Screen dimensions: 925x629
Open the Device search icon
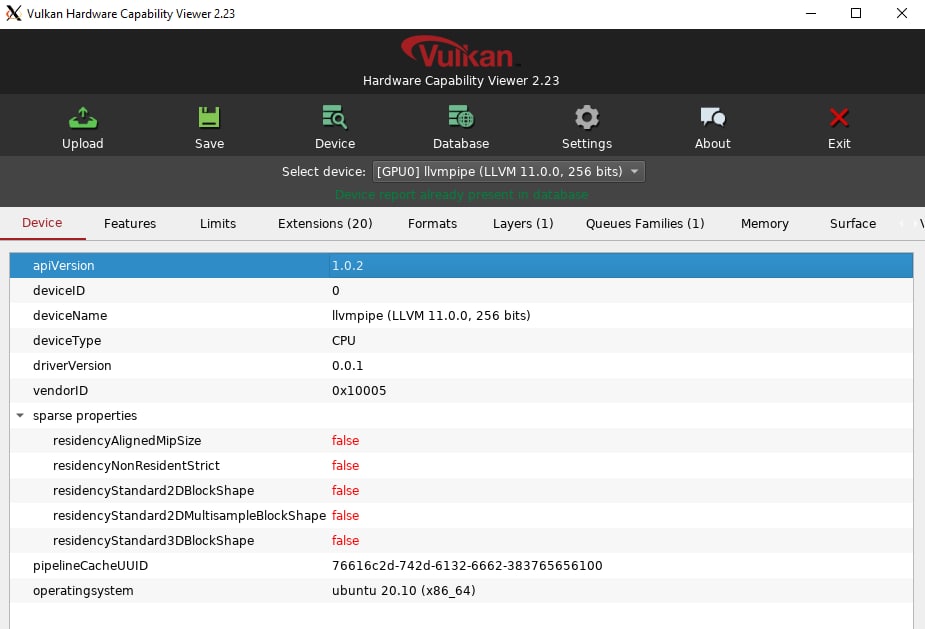[334, 117]
